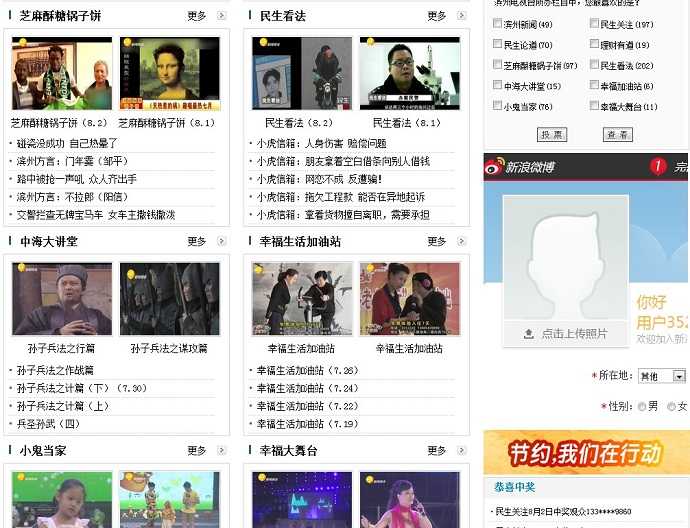Check the 芝麻酥糖锅子饼 (97) poll option
This screenshot has height=528, width=690.
pos(497,64)
